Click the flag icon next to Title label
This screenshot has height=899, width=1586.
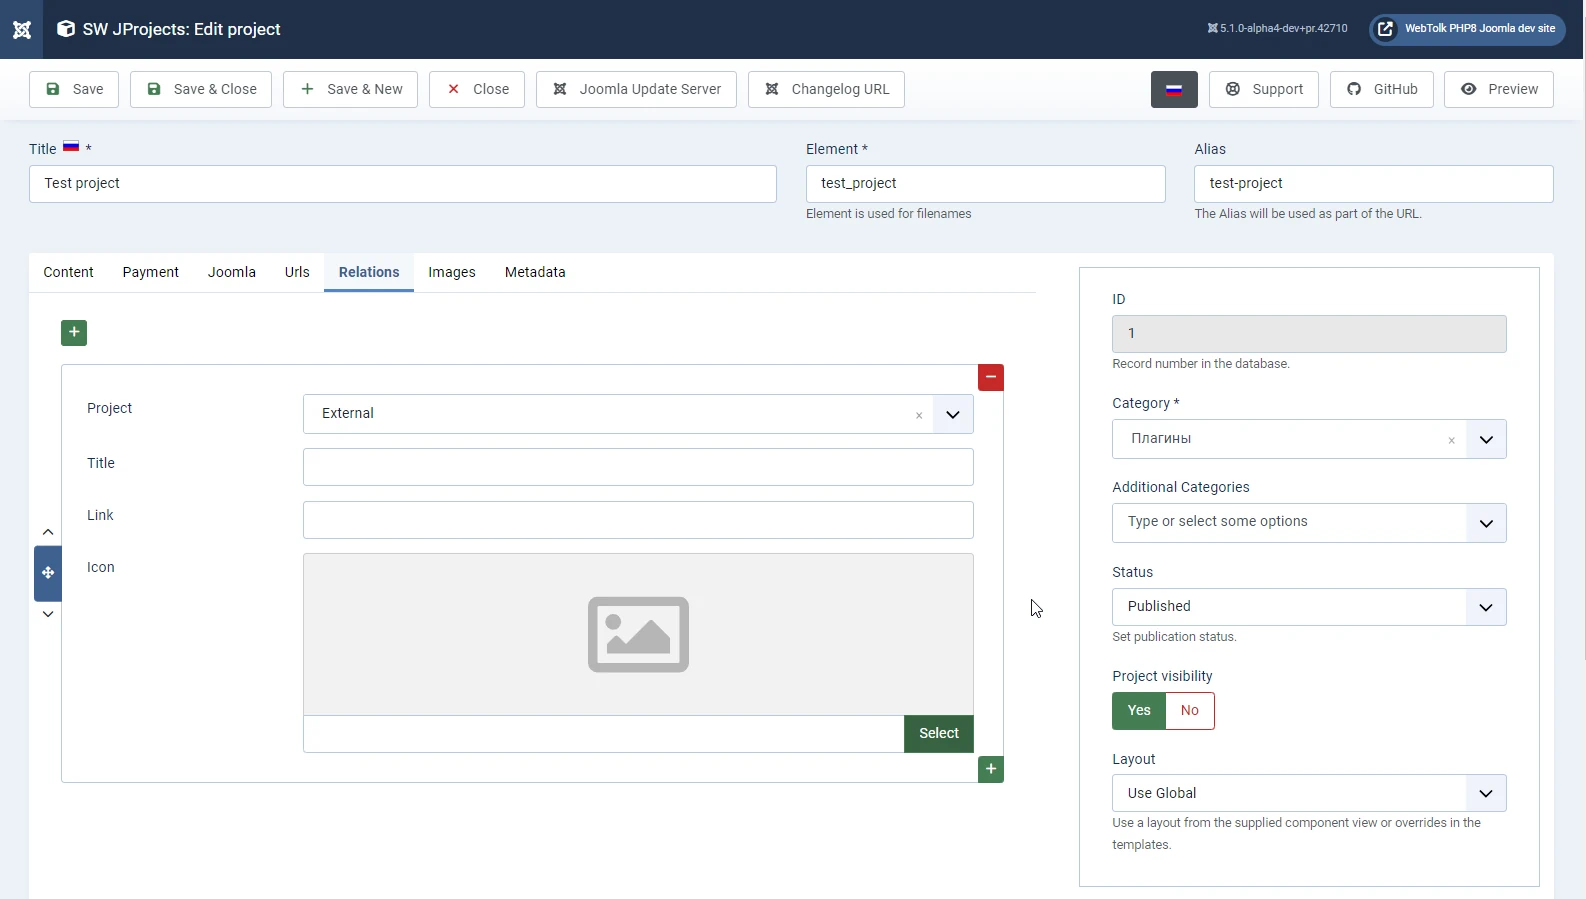(x=71, y=146)
